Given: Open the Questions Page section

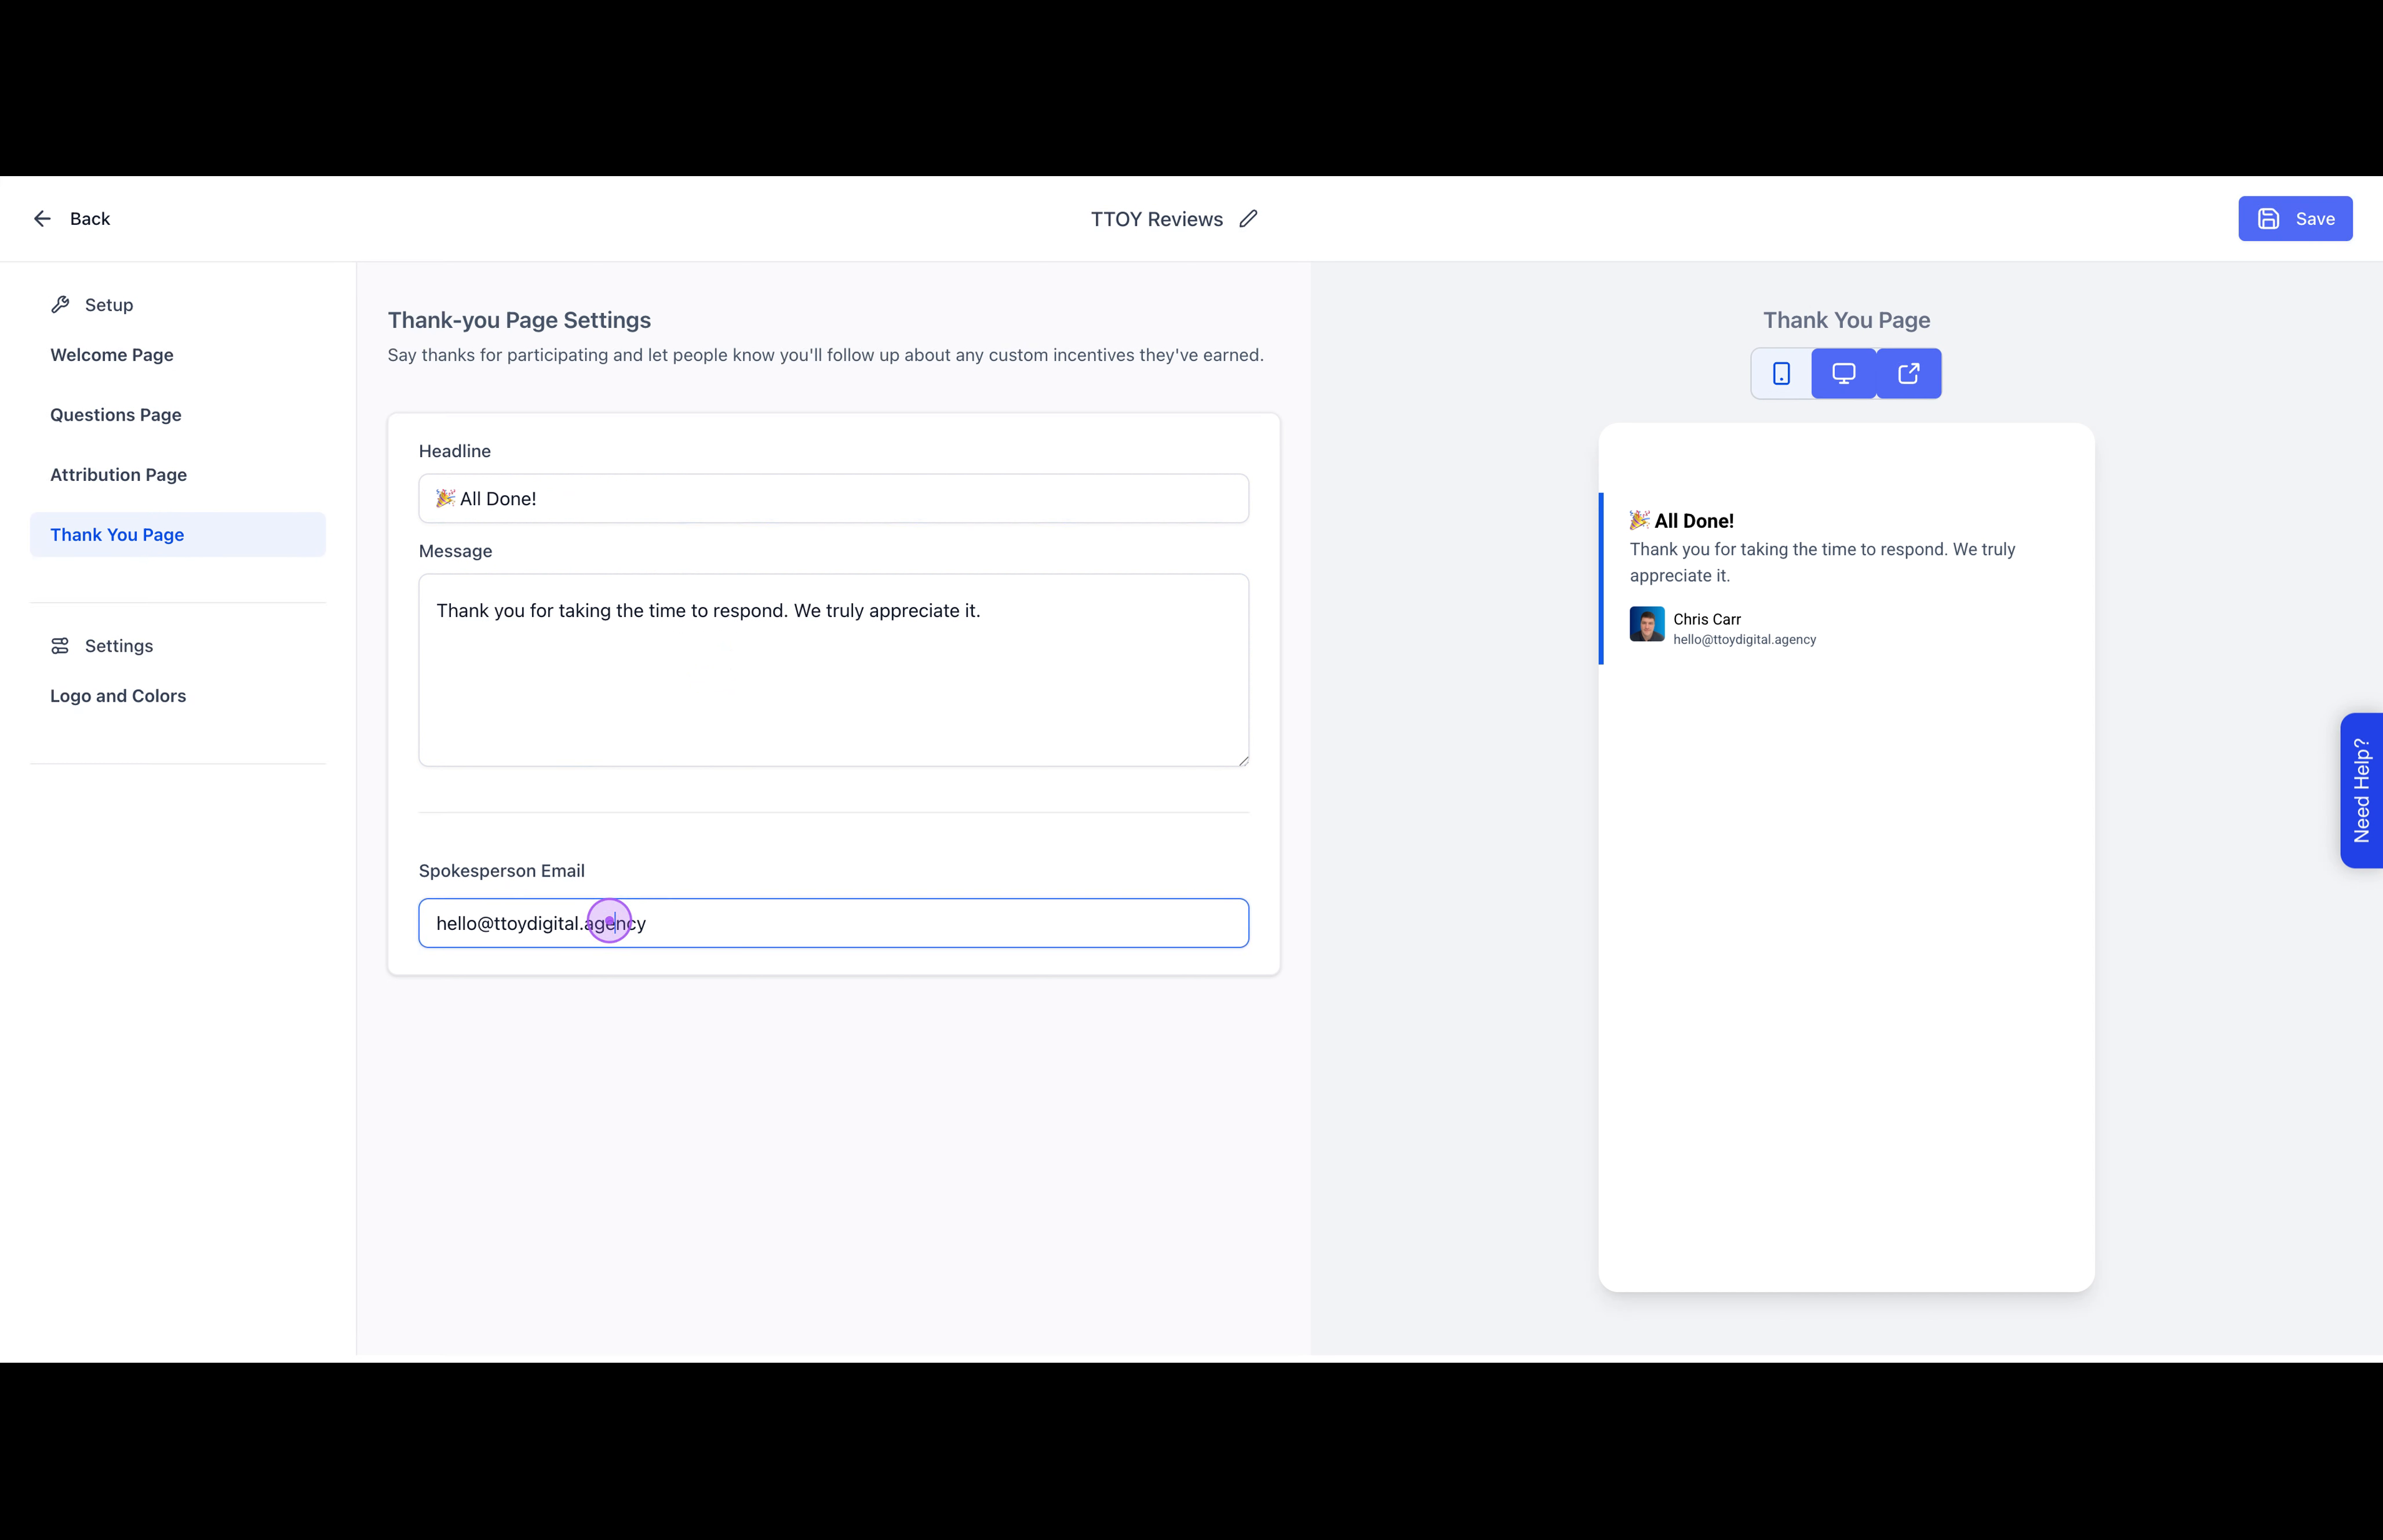Looking at the screenshot, I should 116,415.
